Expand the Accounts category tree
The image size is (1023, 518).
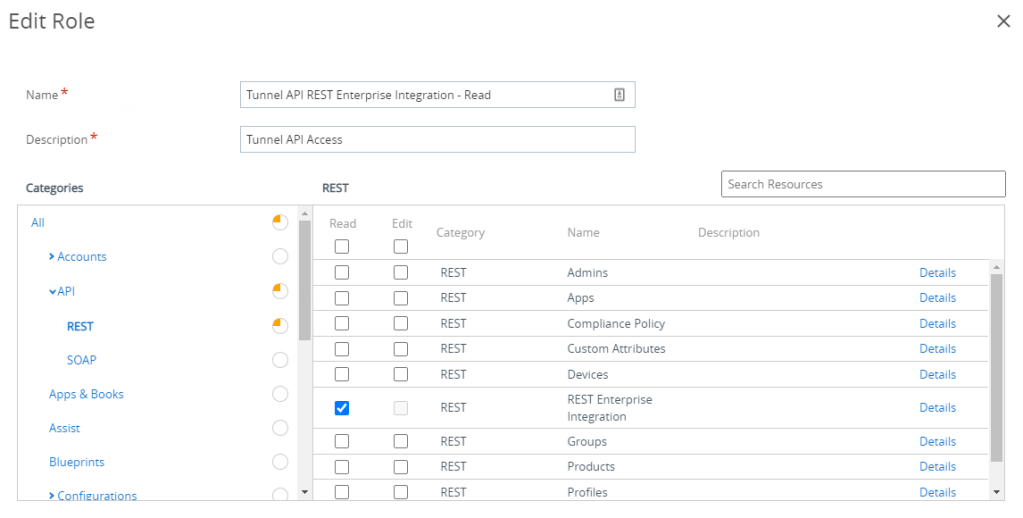pos(52,257)
